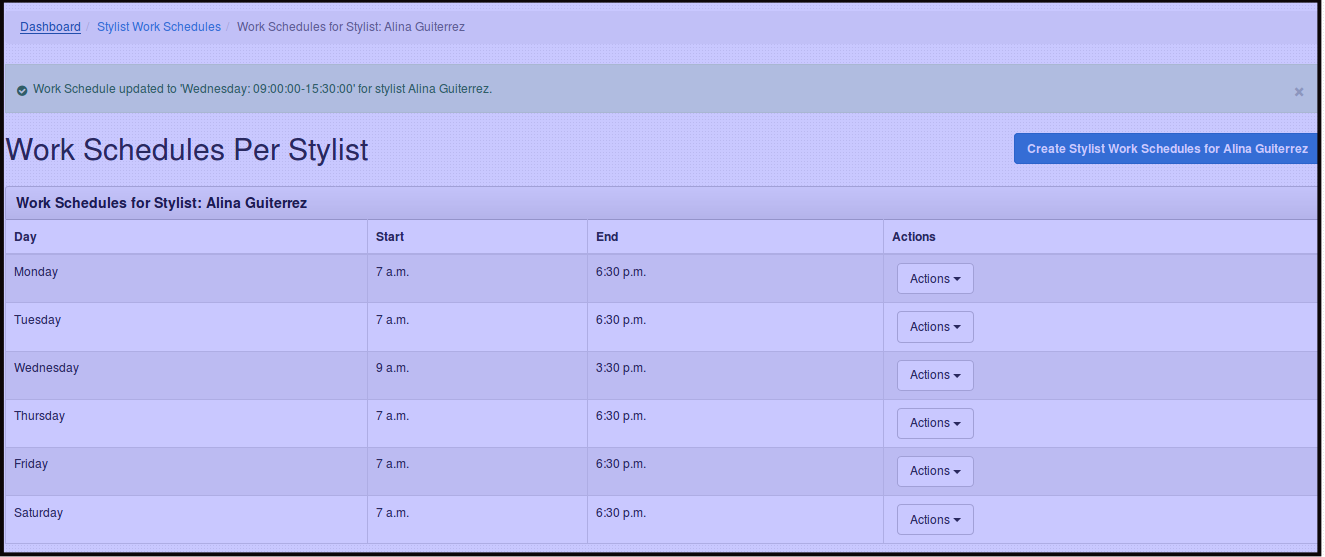
Task: Click the green checkmark icon in the alert
Action: (22, 90)
